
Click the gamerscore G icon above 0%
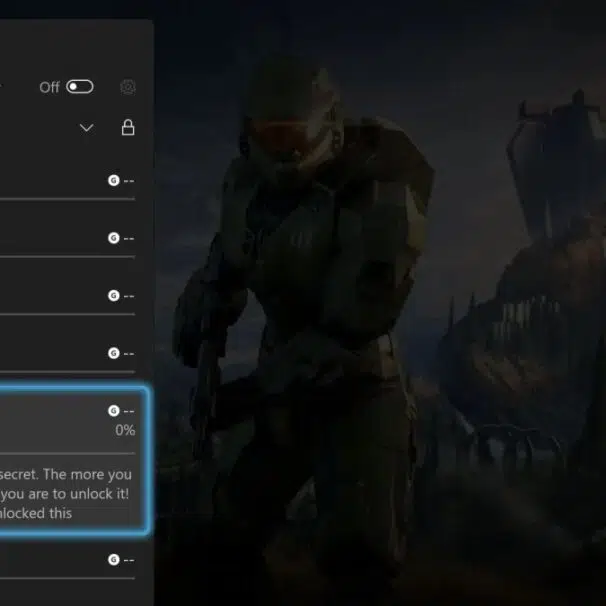point(114,410)
